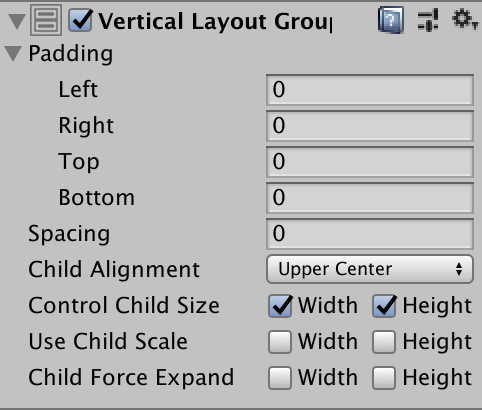The width and height of the screenshot is (482, 410).
Task: Collapse the Vertical Layout Group component
Action: click(x=17, y=21)
